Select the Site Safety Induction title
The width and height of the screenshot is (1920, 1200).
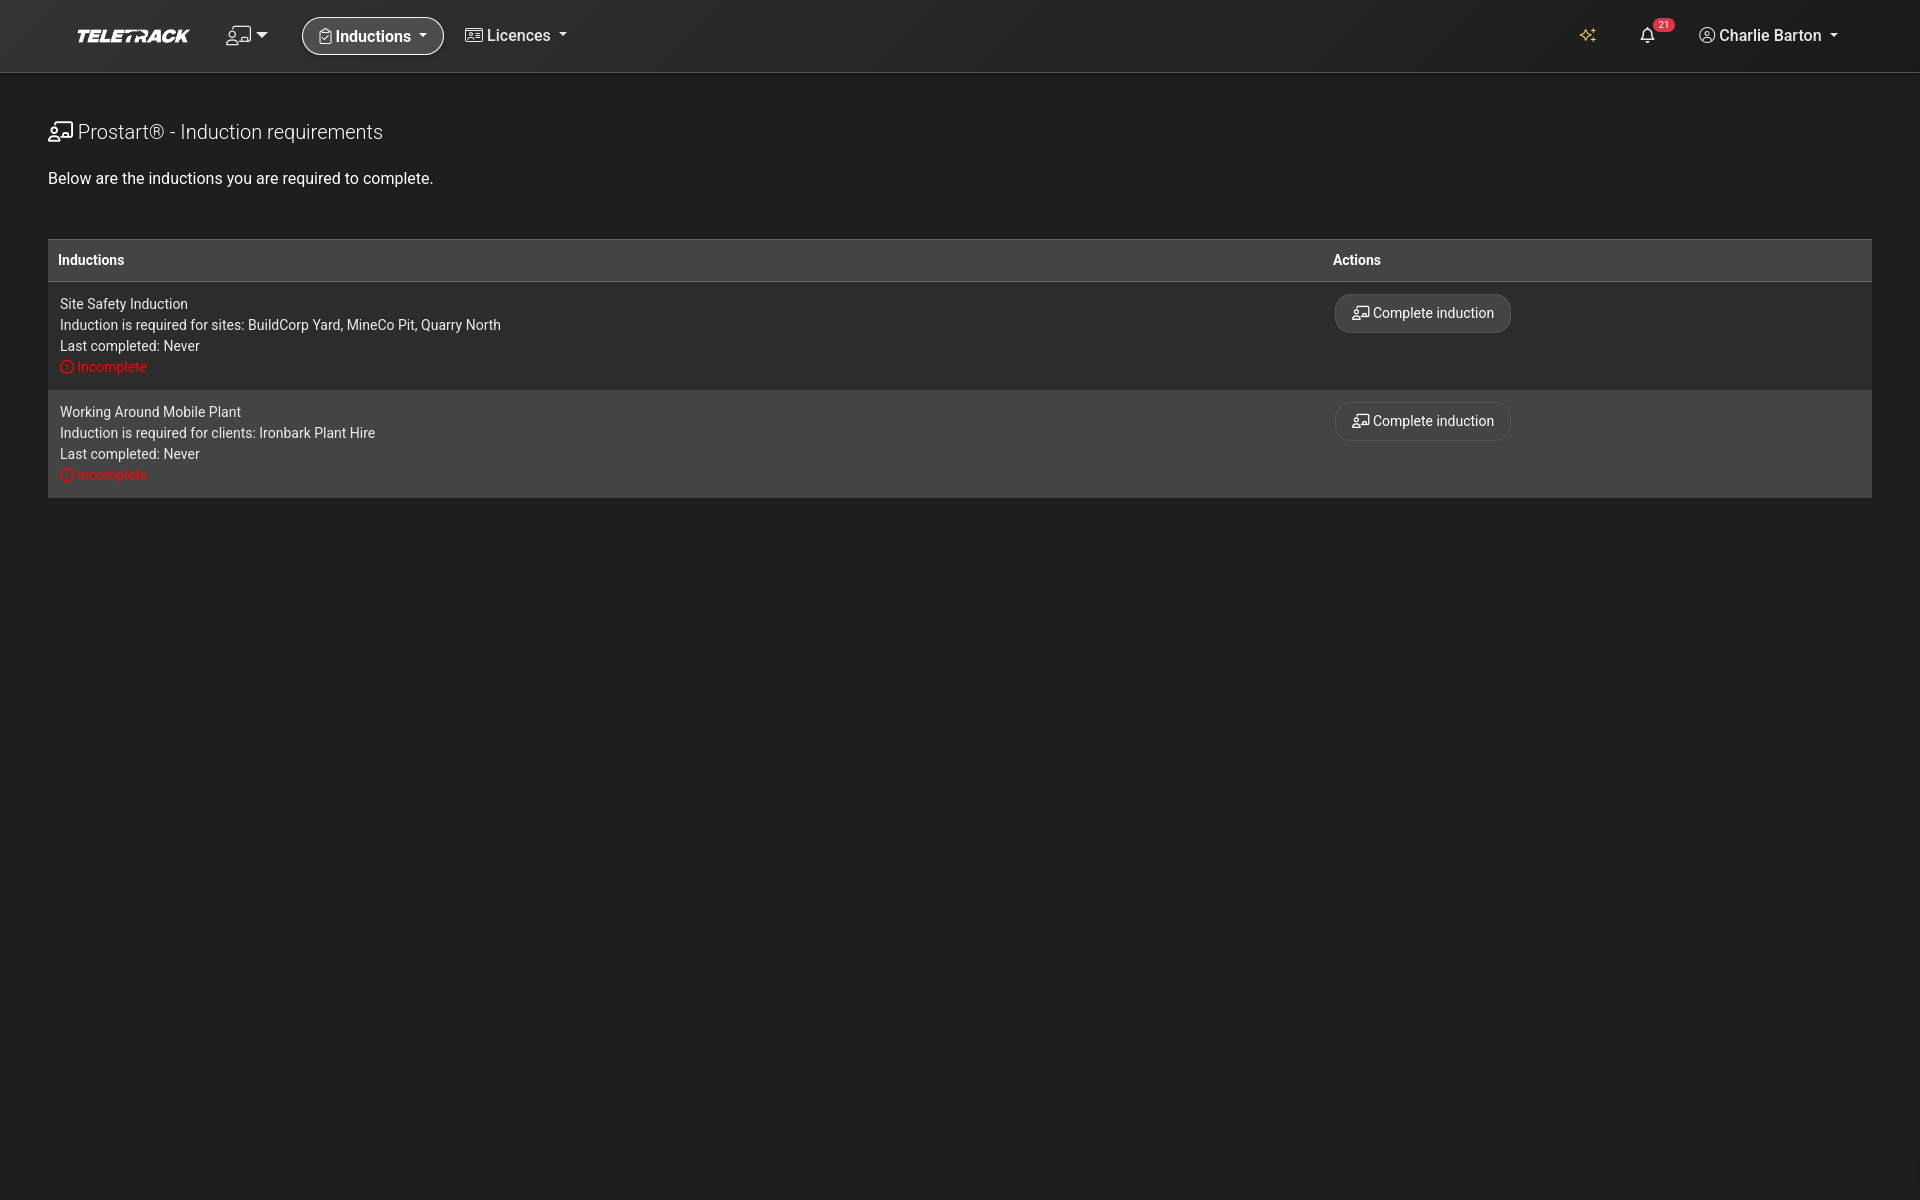[124, 304]
